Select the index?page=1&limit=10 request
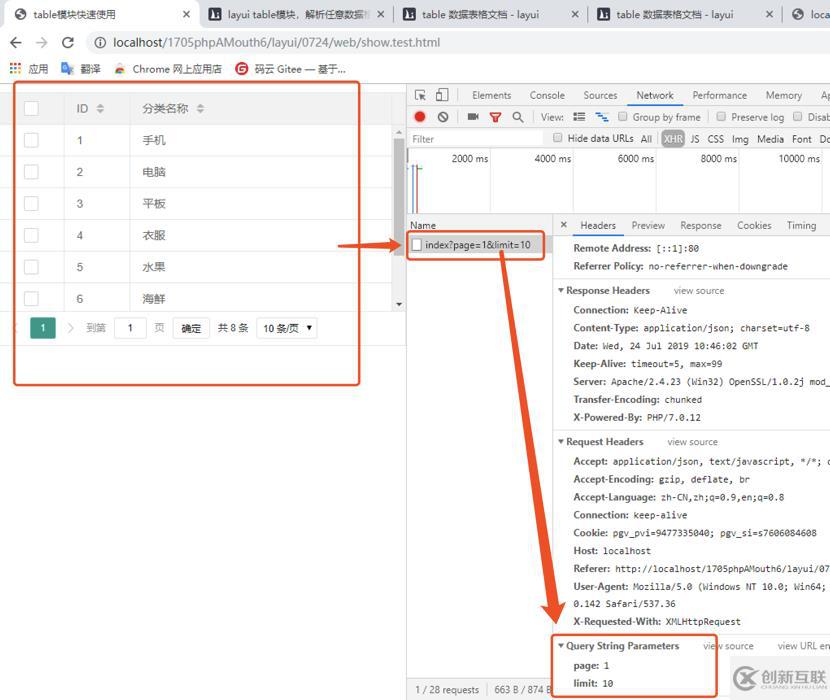This screenshot has height=700, width=830. (477, 245)
